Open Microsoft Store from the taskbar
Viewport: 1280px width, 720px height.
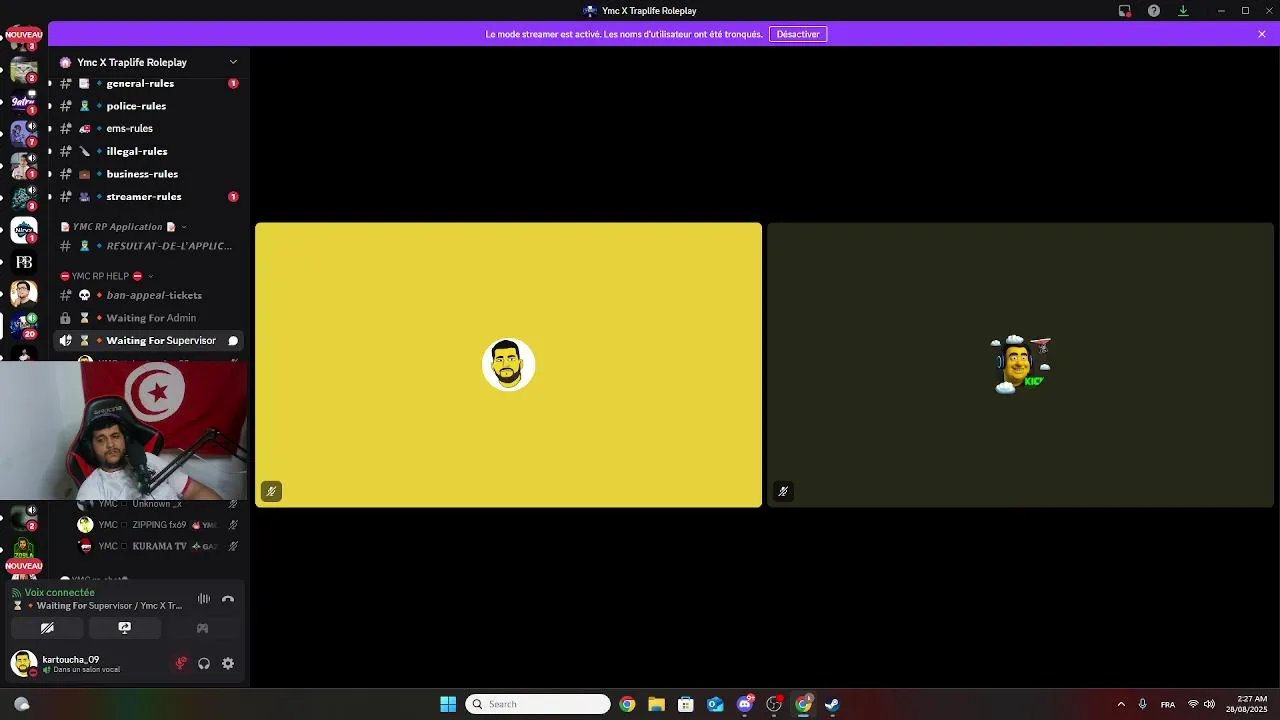pos(686,704)
